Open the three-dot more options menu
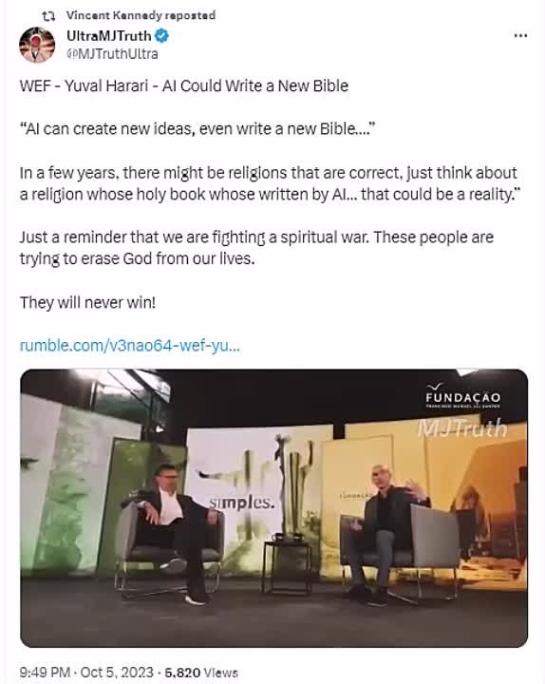Viewport: 545px width, 684px height. 520,36
